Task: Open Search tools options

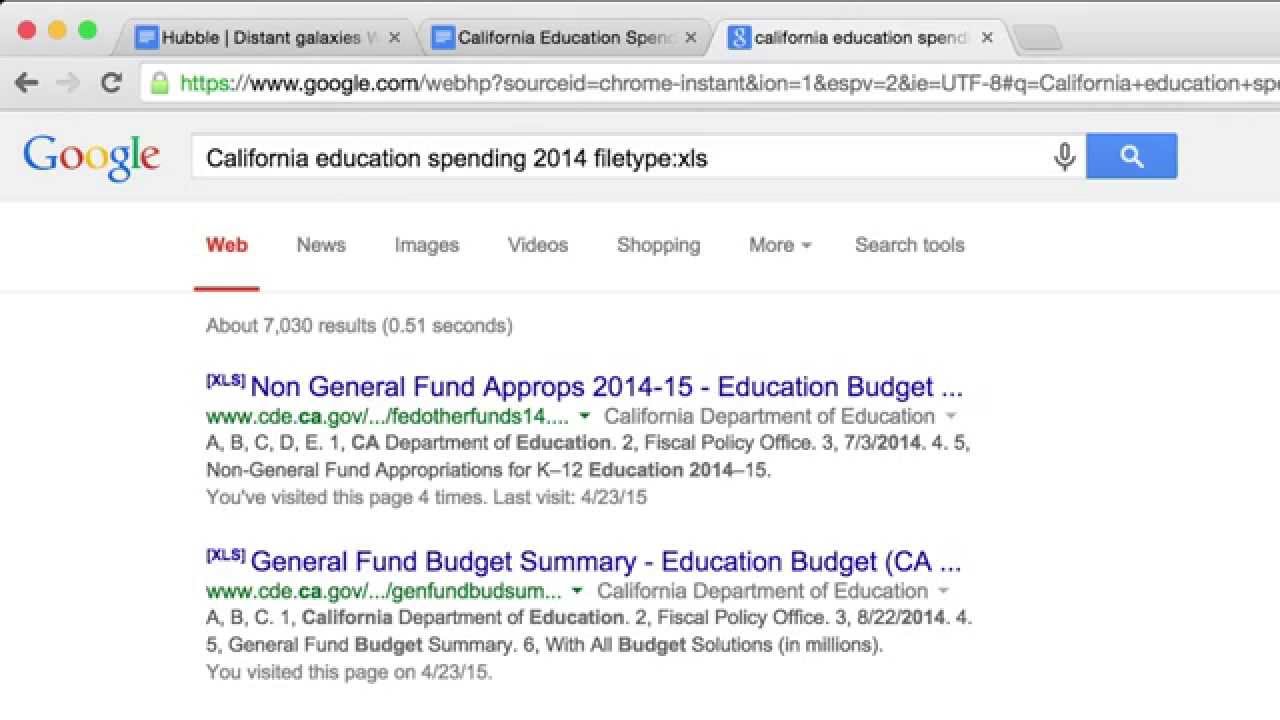Action: pos(909,245)
